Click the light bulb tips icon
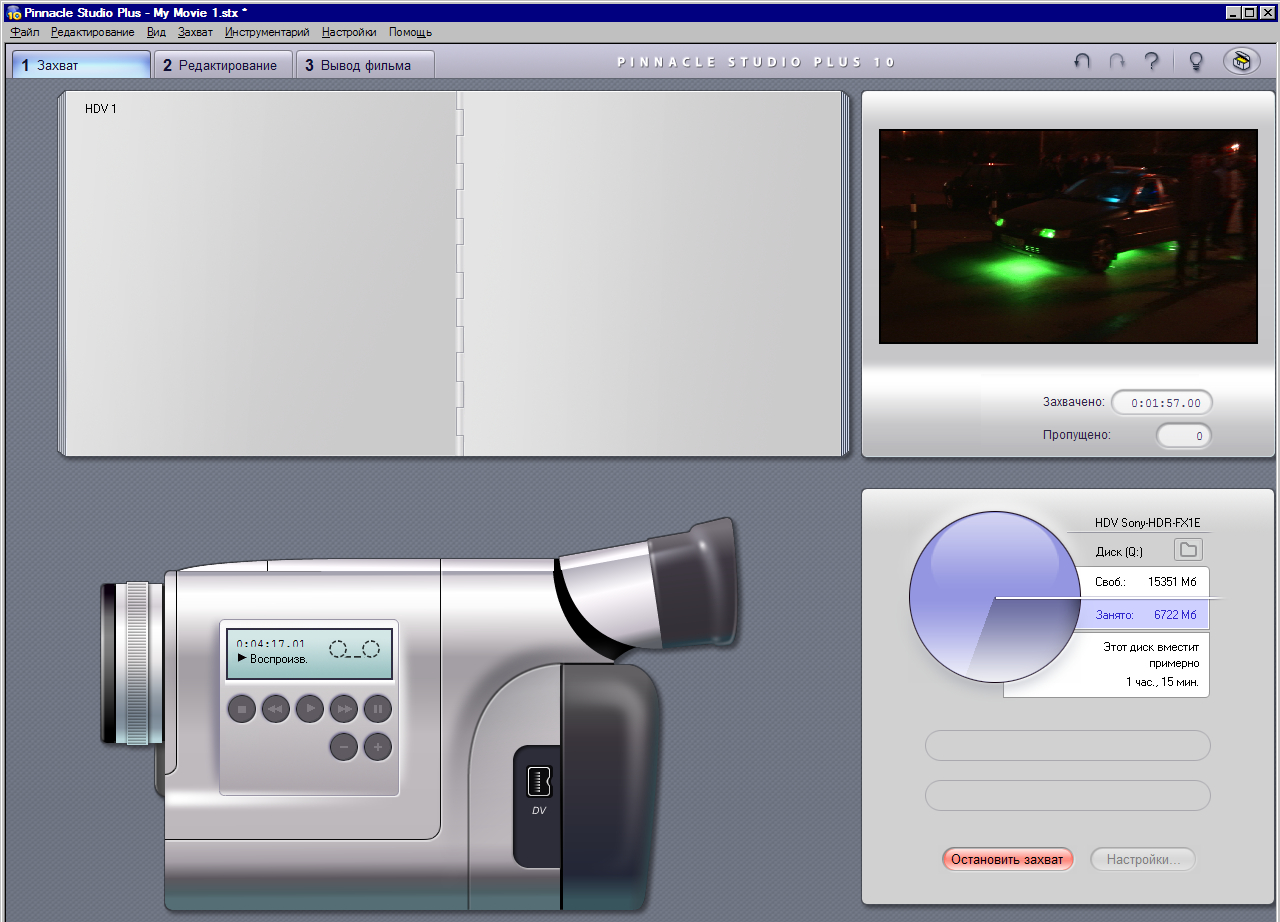Viewport: 1280px width, 922px height. (1195, 61)
